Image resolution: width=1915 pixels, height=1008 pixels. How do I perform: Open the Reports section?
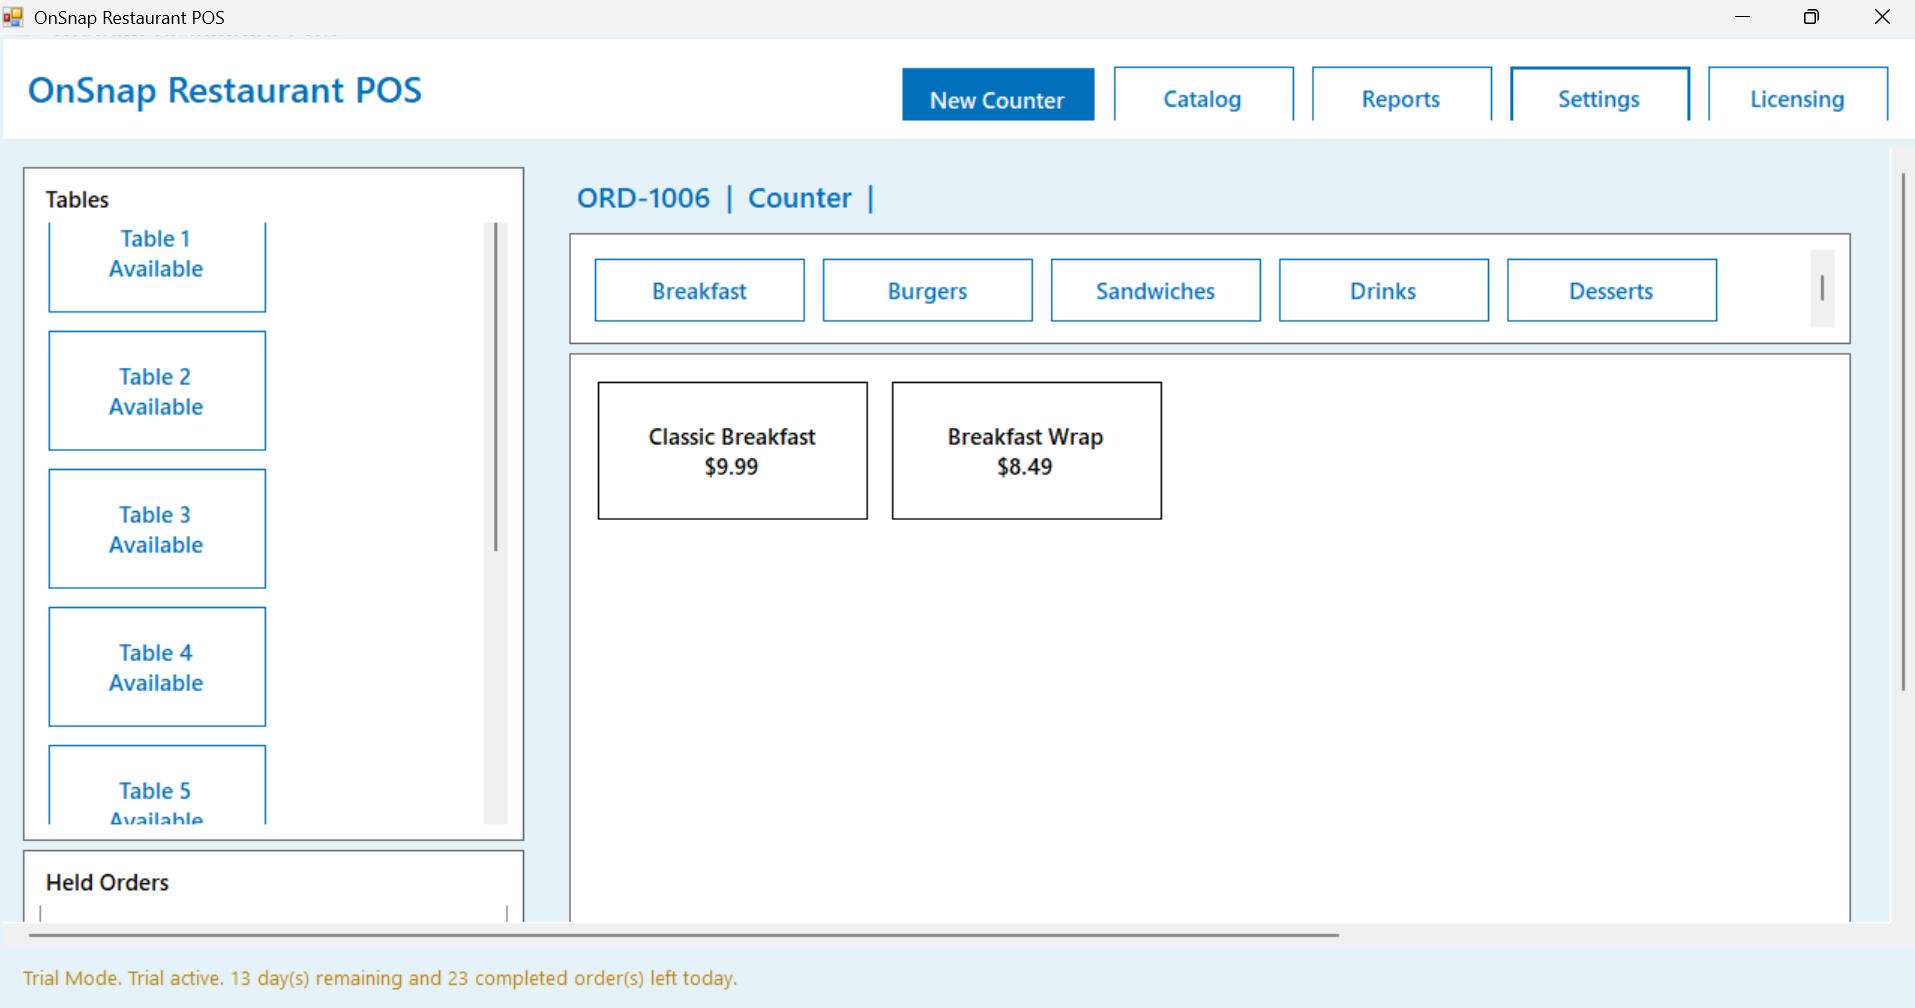[1400, 96]
